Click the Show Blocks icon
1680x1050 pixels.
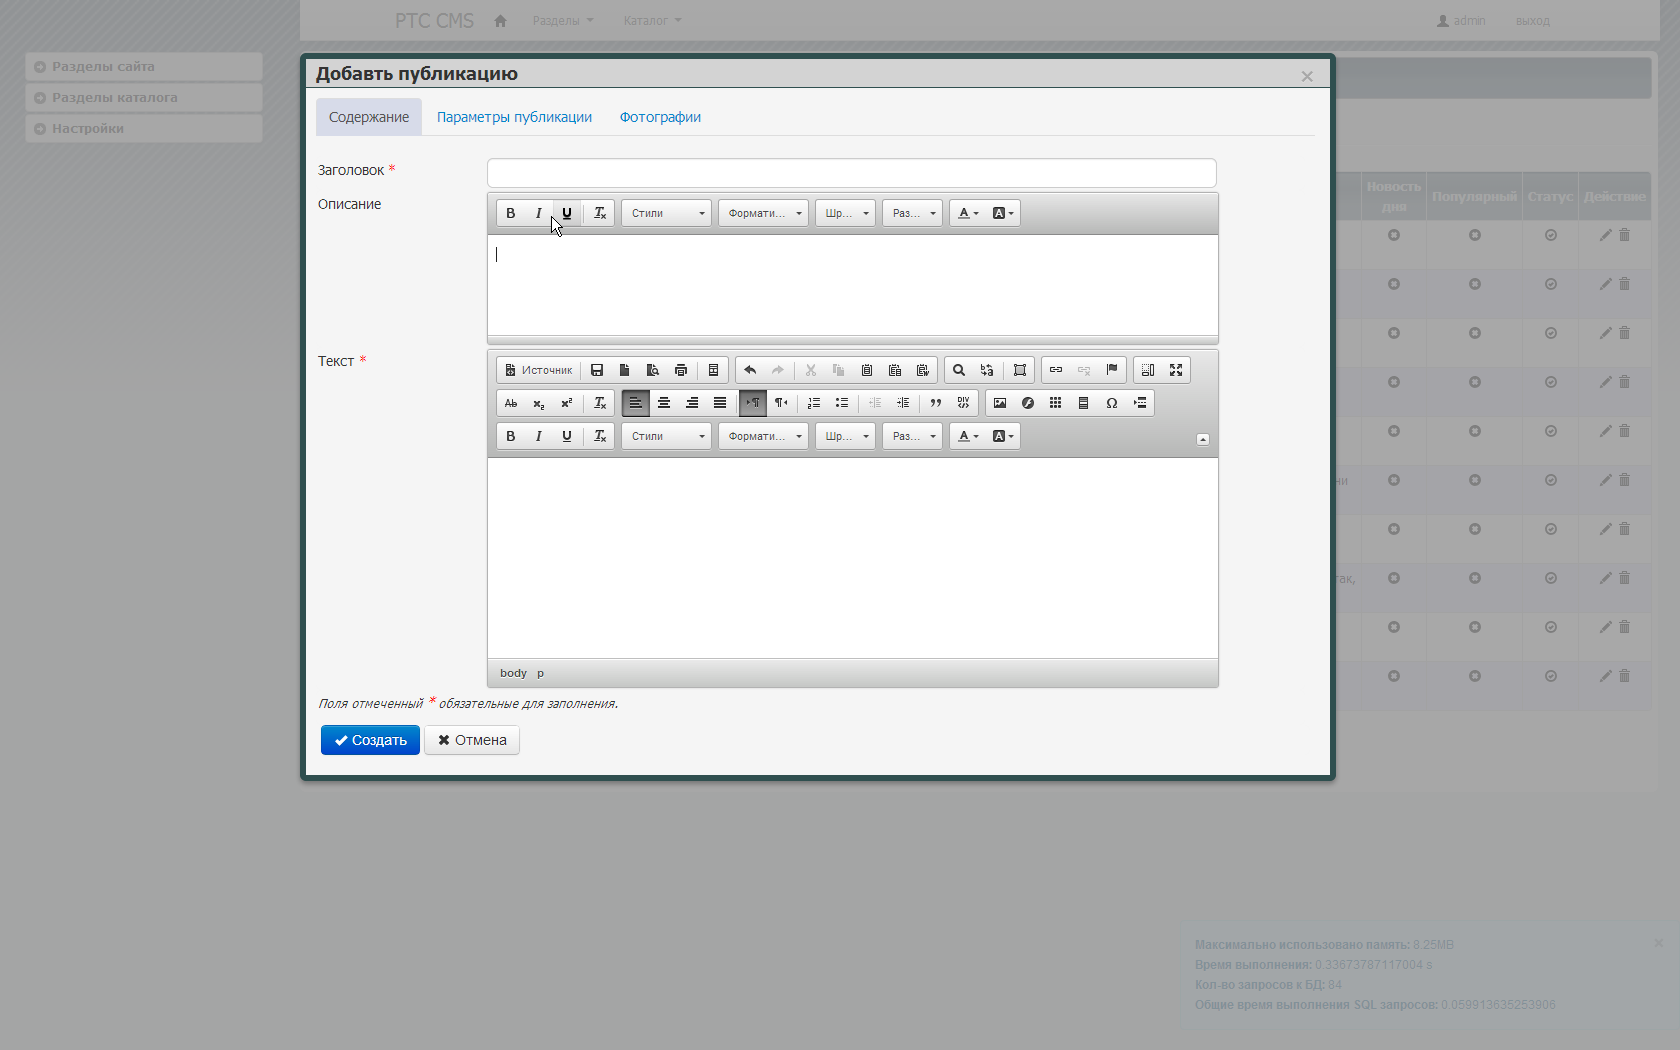pyautogui.click(x=1148, y=370)
